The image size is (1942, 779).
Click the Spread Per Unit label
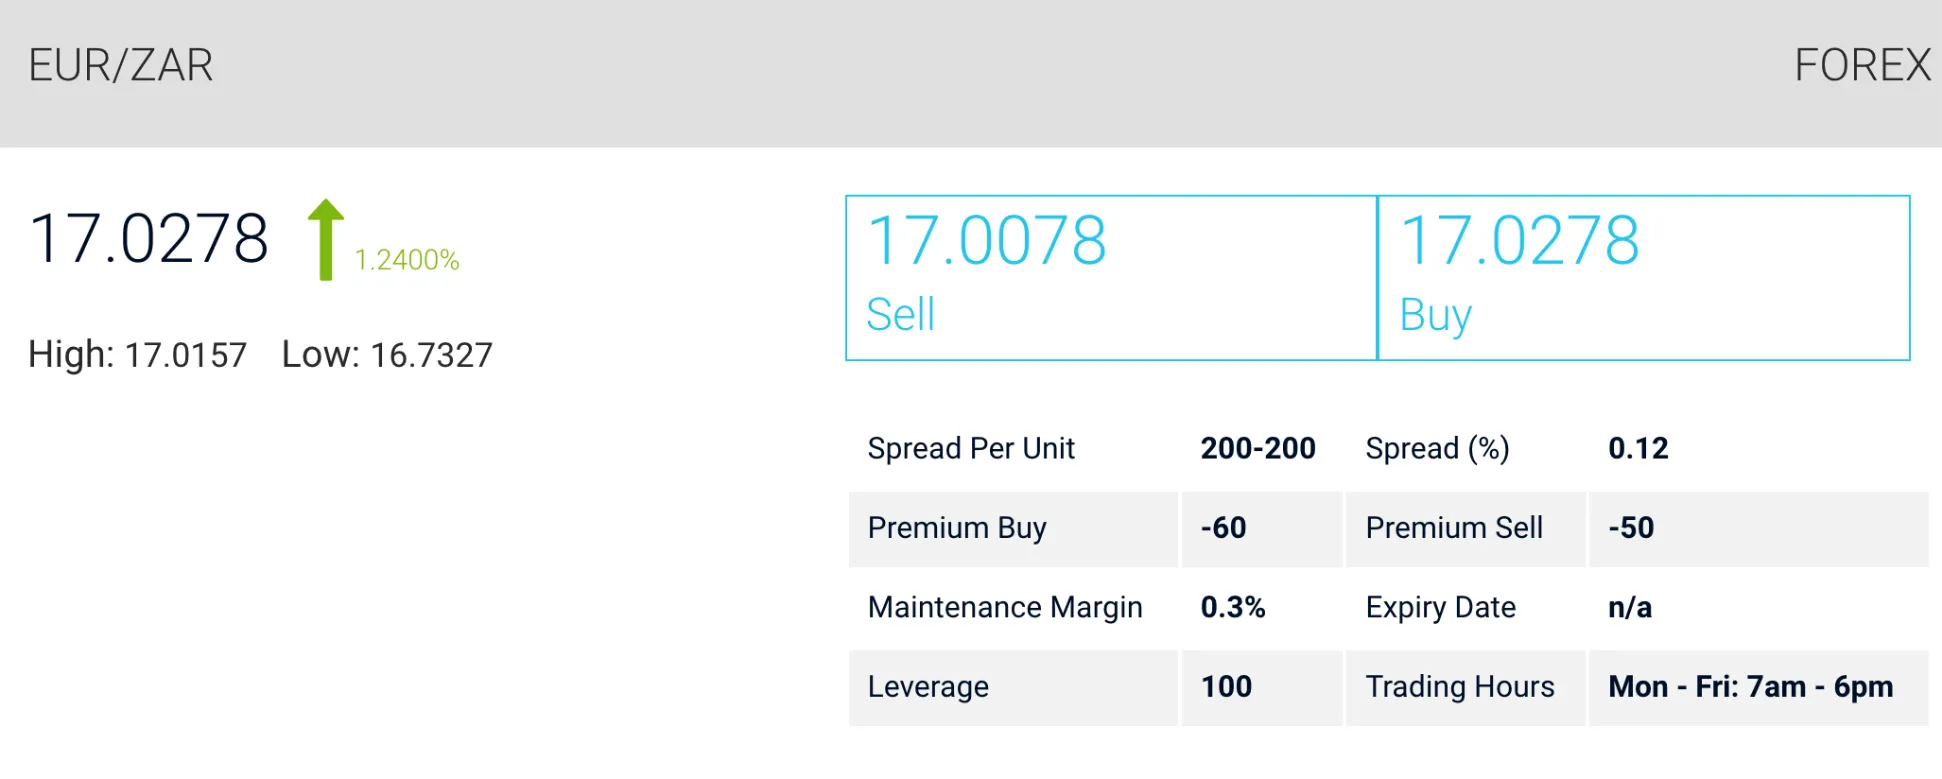click(971, 448)
